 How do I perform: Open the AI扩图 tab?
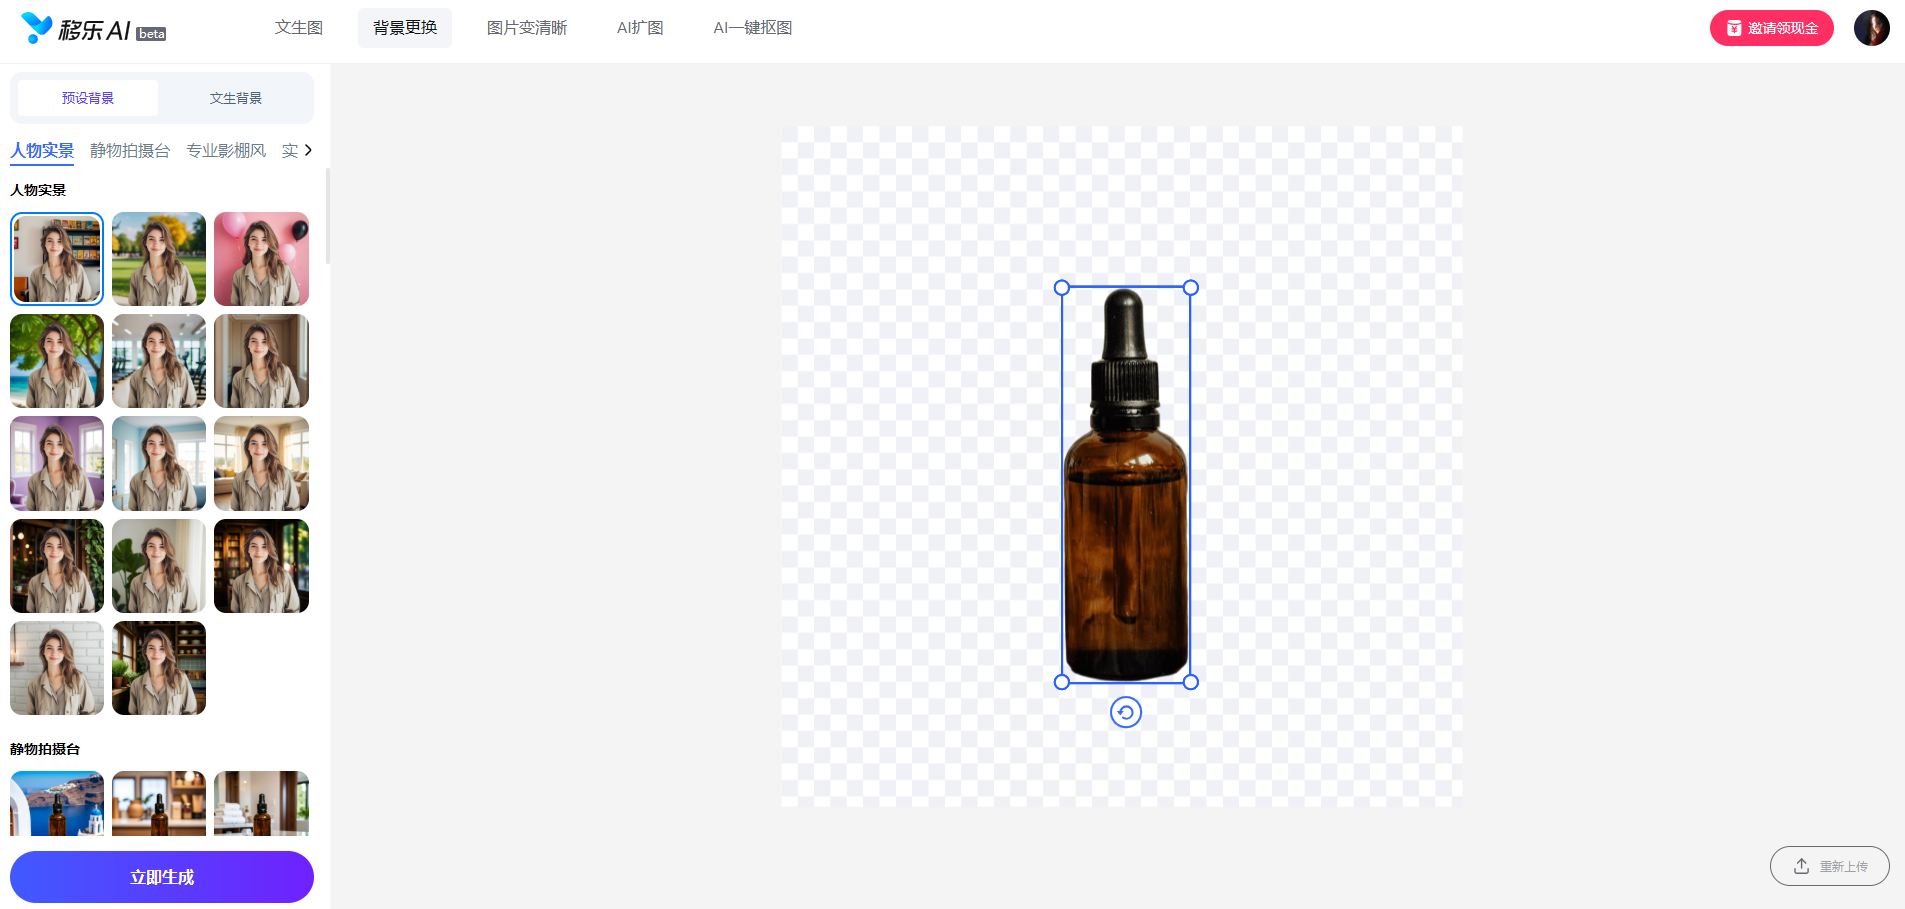click(x=640, y=28)
